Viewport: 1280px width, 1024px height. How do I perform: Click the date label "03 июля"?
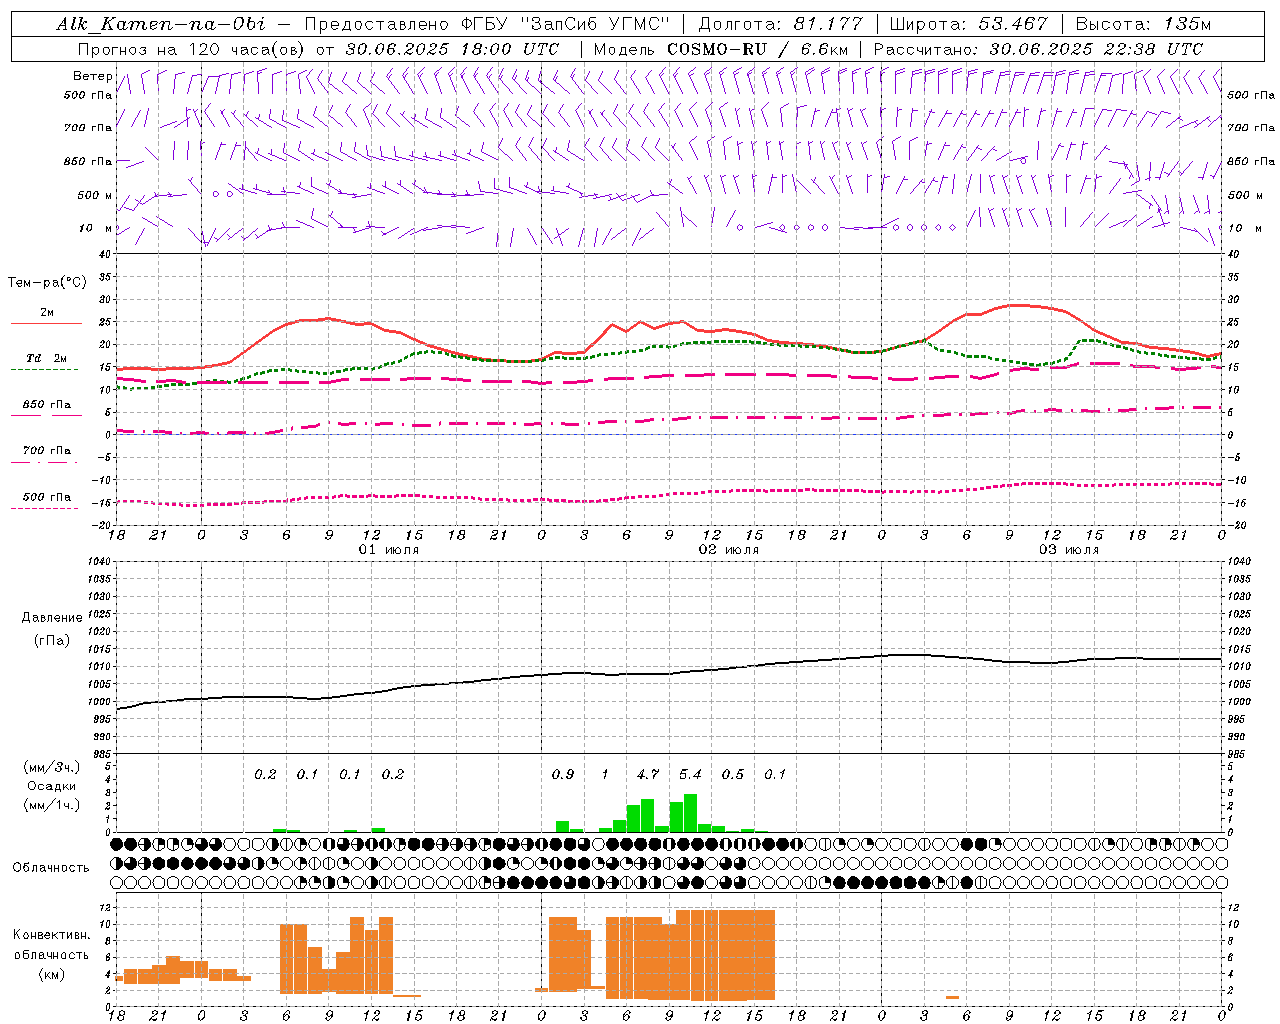[x=1068, y=550]
